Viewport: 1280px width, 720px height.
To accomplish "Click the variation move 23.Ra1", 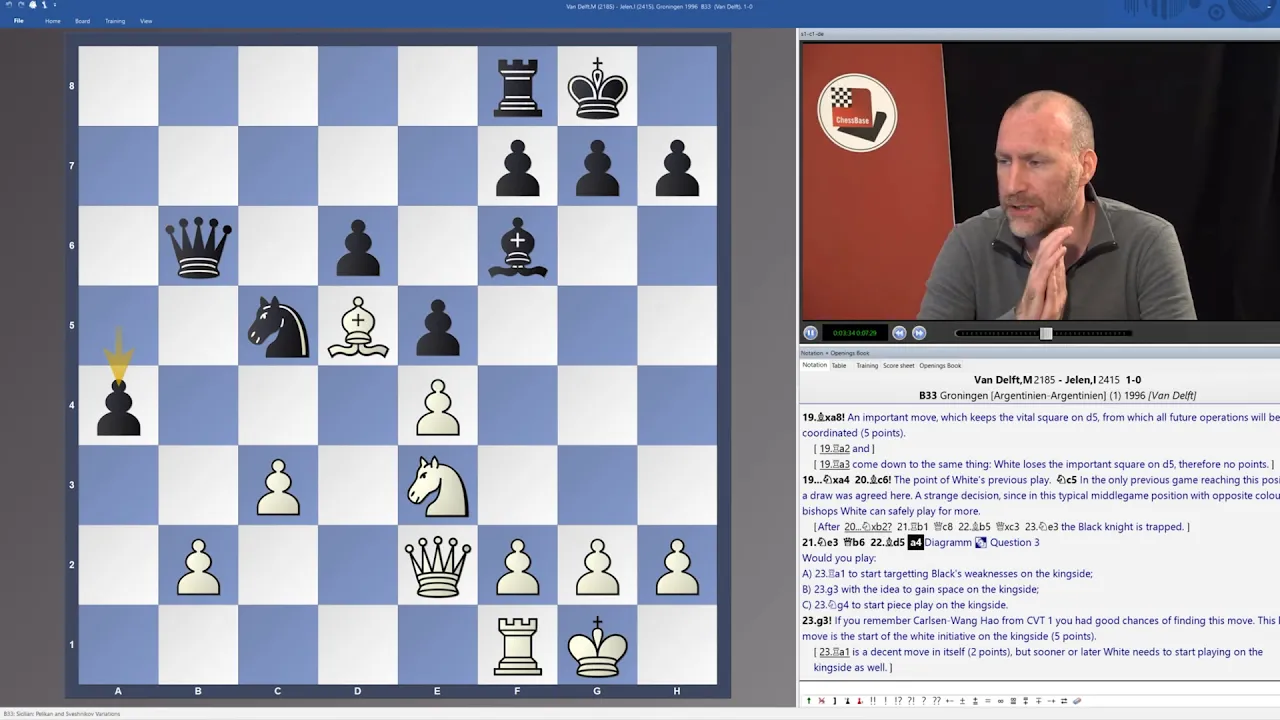I will pyautogui.click(x=835, y=652).
